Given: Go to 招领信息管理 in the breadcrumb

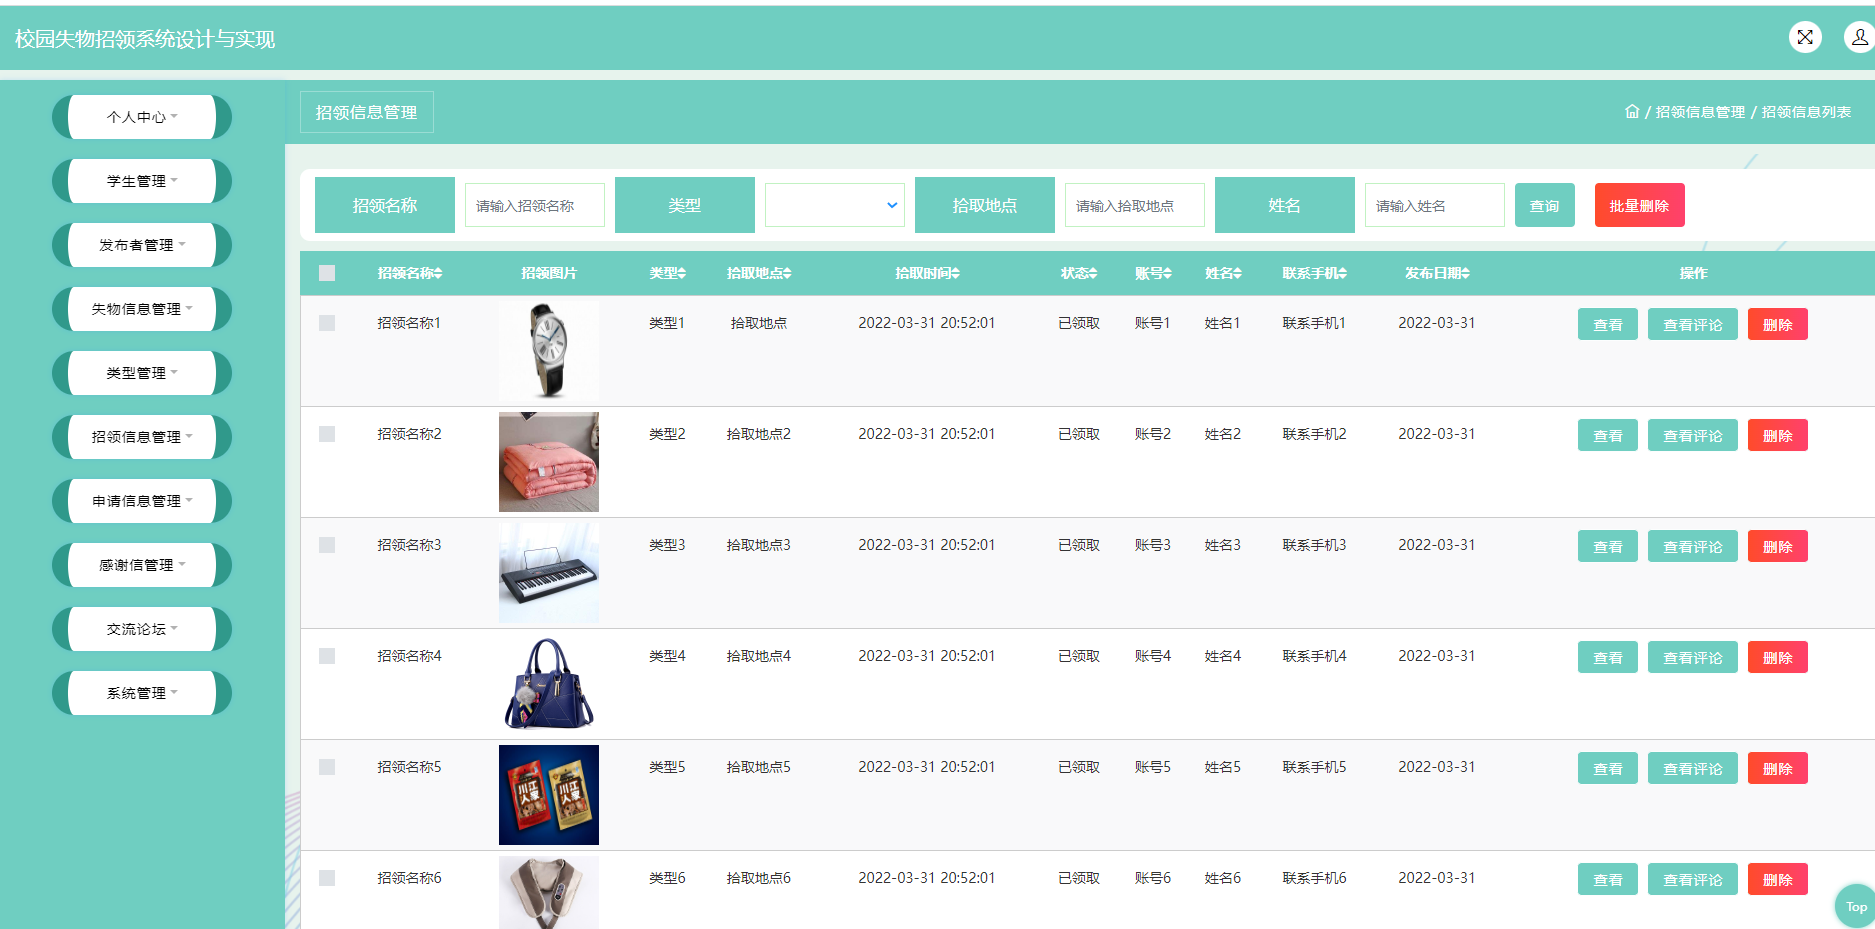Looking at the screenshot, I should coord(1700,112).
